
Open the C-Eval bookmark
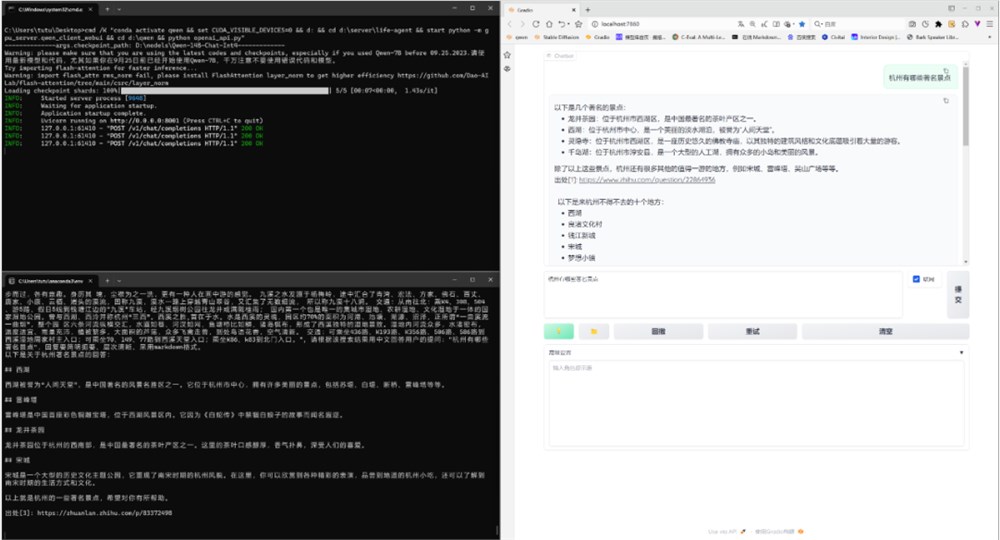pos(699,37)
